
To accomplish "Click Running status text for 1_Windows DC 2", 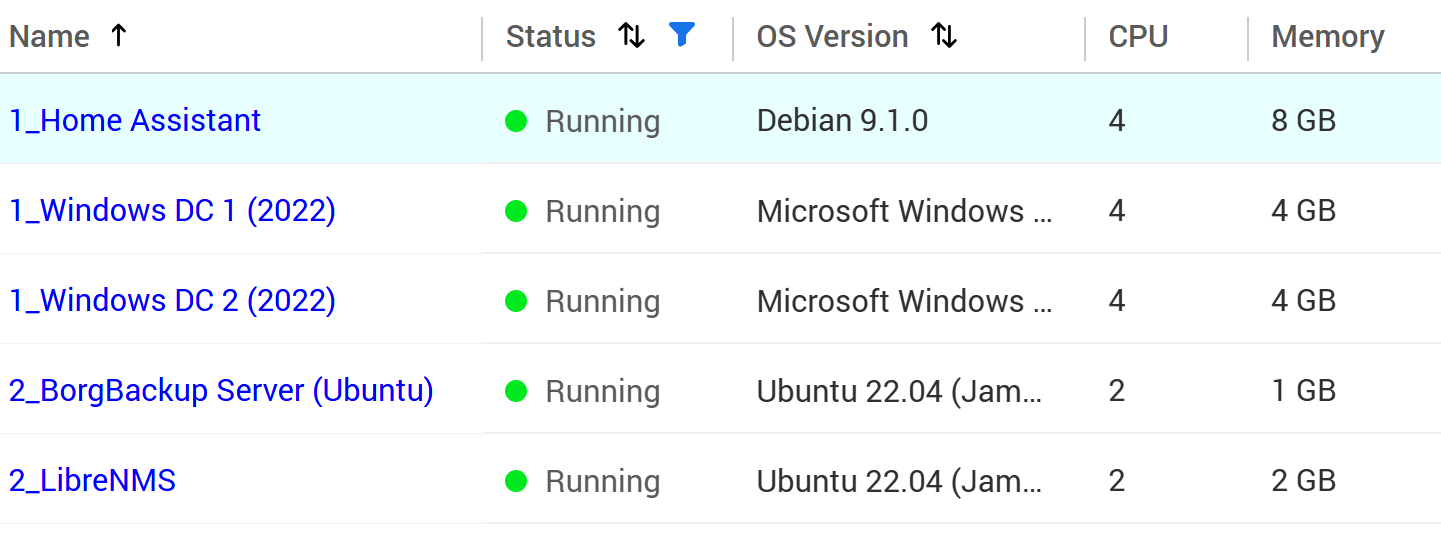I will point(602,302).
